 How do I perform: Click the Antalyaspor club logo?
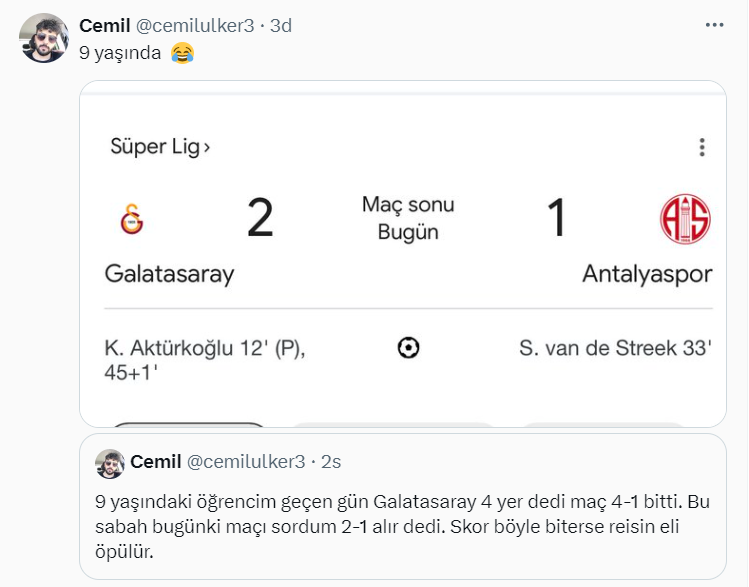pos(685,218)
